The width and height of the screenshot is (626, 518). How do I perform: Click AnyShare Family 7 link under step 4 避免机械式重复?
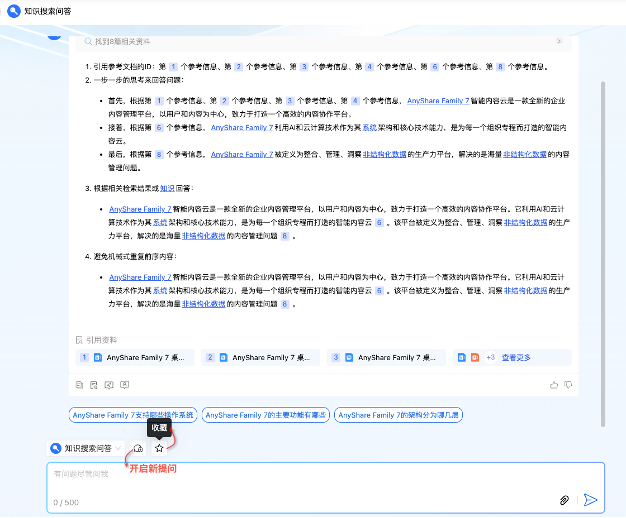click(140, 277)
